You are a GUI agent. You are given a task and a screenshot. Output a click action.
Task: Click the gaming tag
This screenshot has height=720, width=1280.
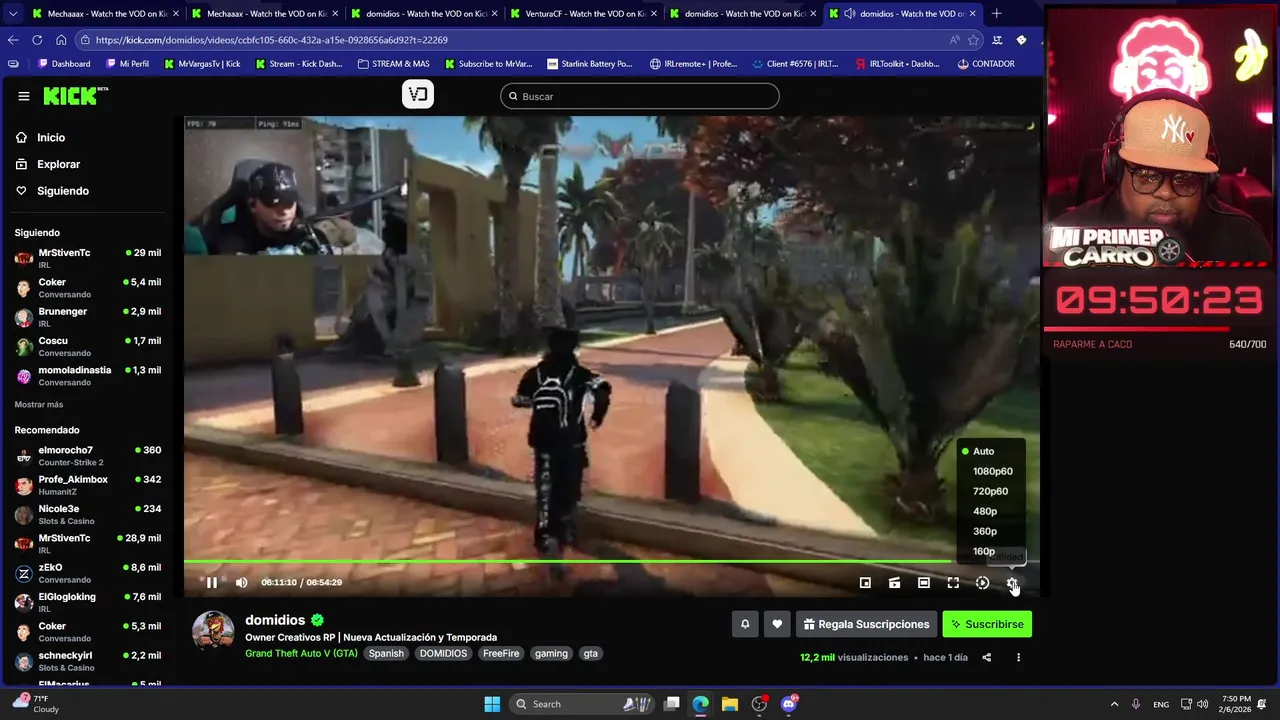pyautogui.click(x=551, y=653)
